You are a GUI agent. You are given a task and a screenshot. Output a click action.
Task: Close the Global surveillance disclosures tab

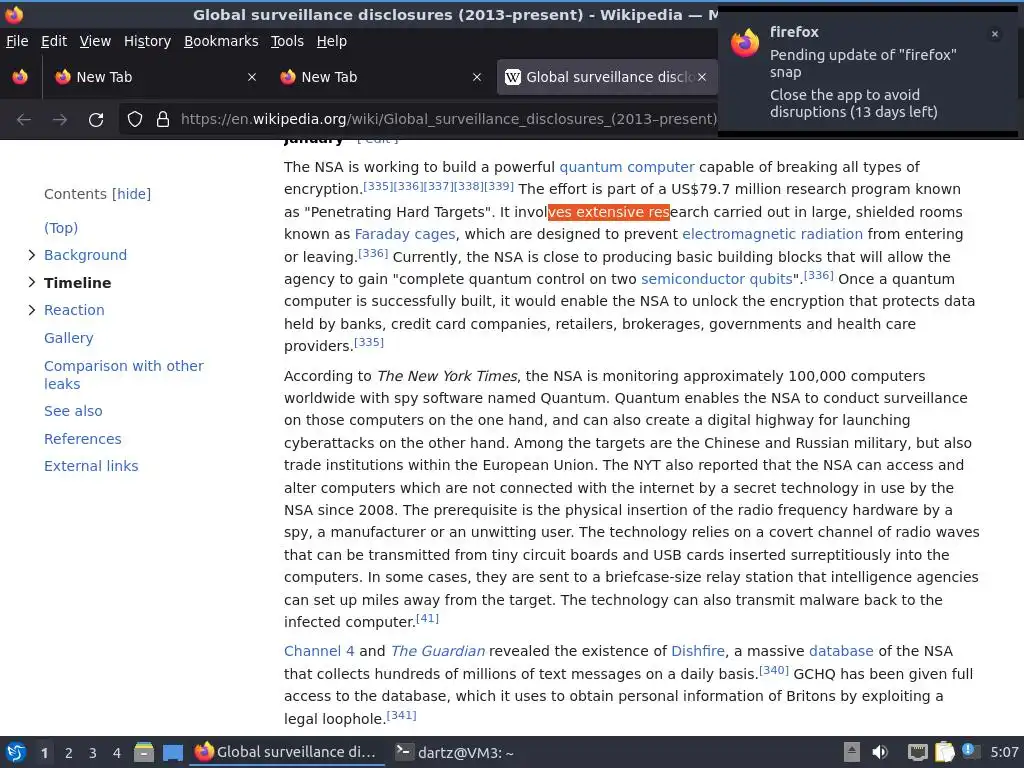click(701, 77)
